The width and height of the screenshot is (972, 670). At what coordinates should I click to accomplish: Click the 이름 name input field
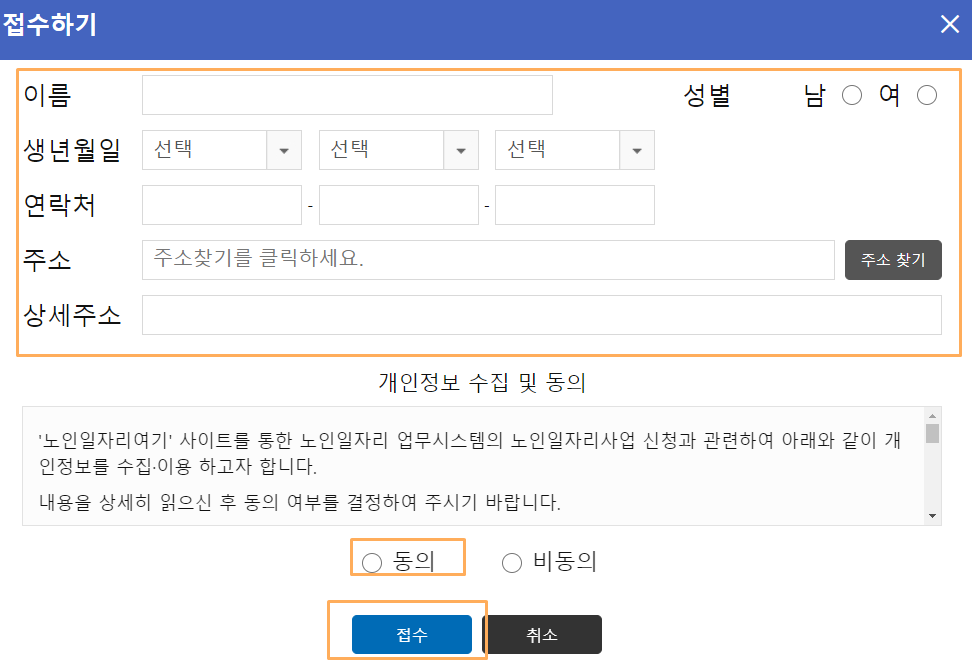[347, 95]
